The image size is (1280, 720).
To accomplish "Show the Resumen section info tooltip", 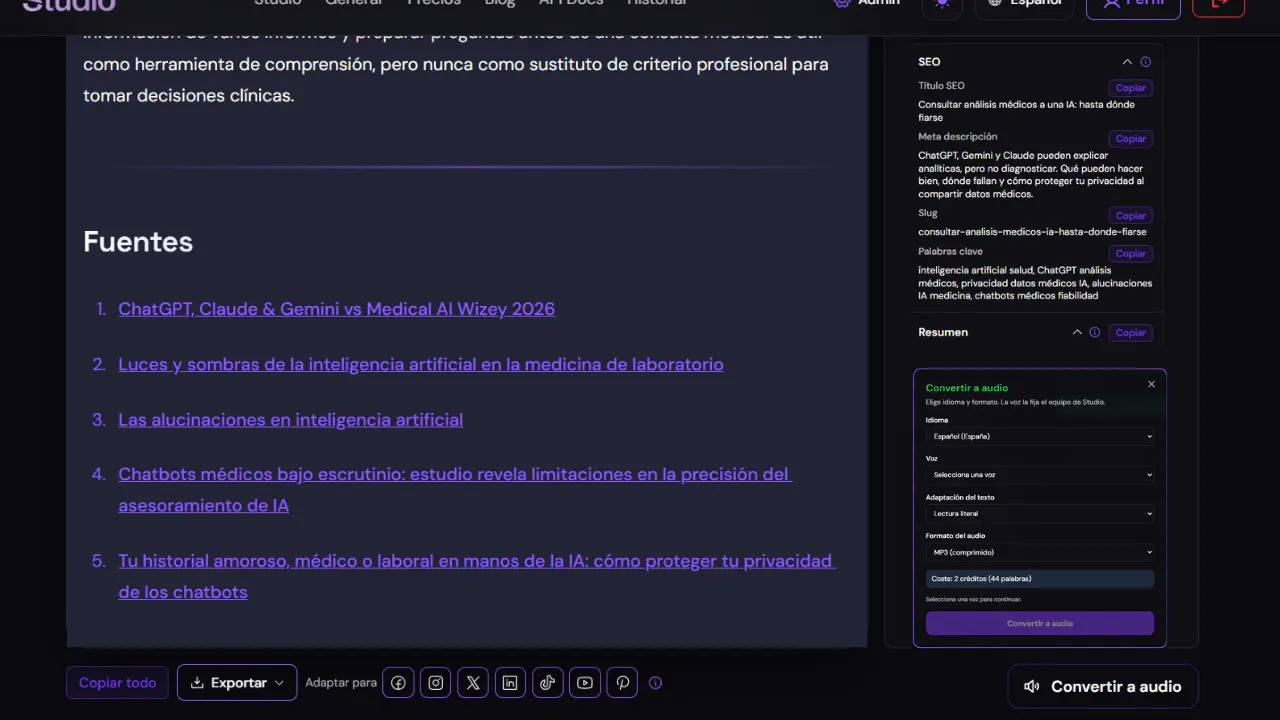I will pyautogui.click(x=1095, y=332).
